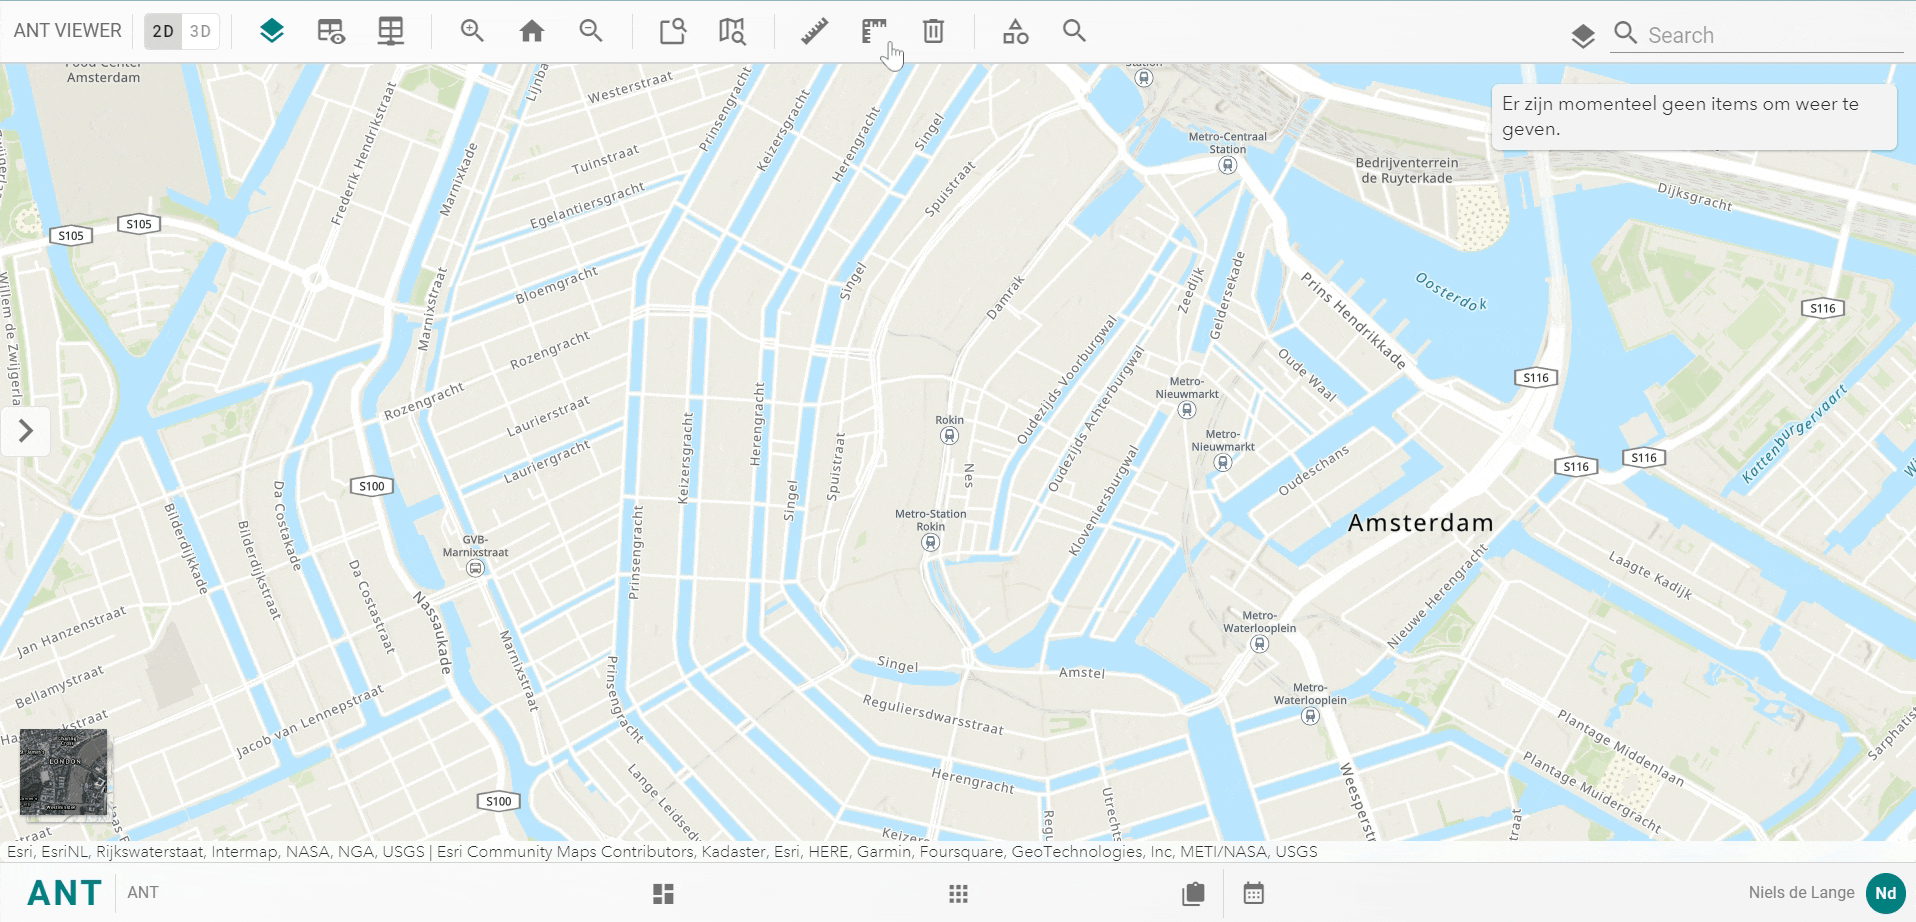
Task: Activate the area measurement tool
Action: click(874, 31)
